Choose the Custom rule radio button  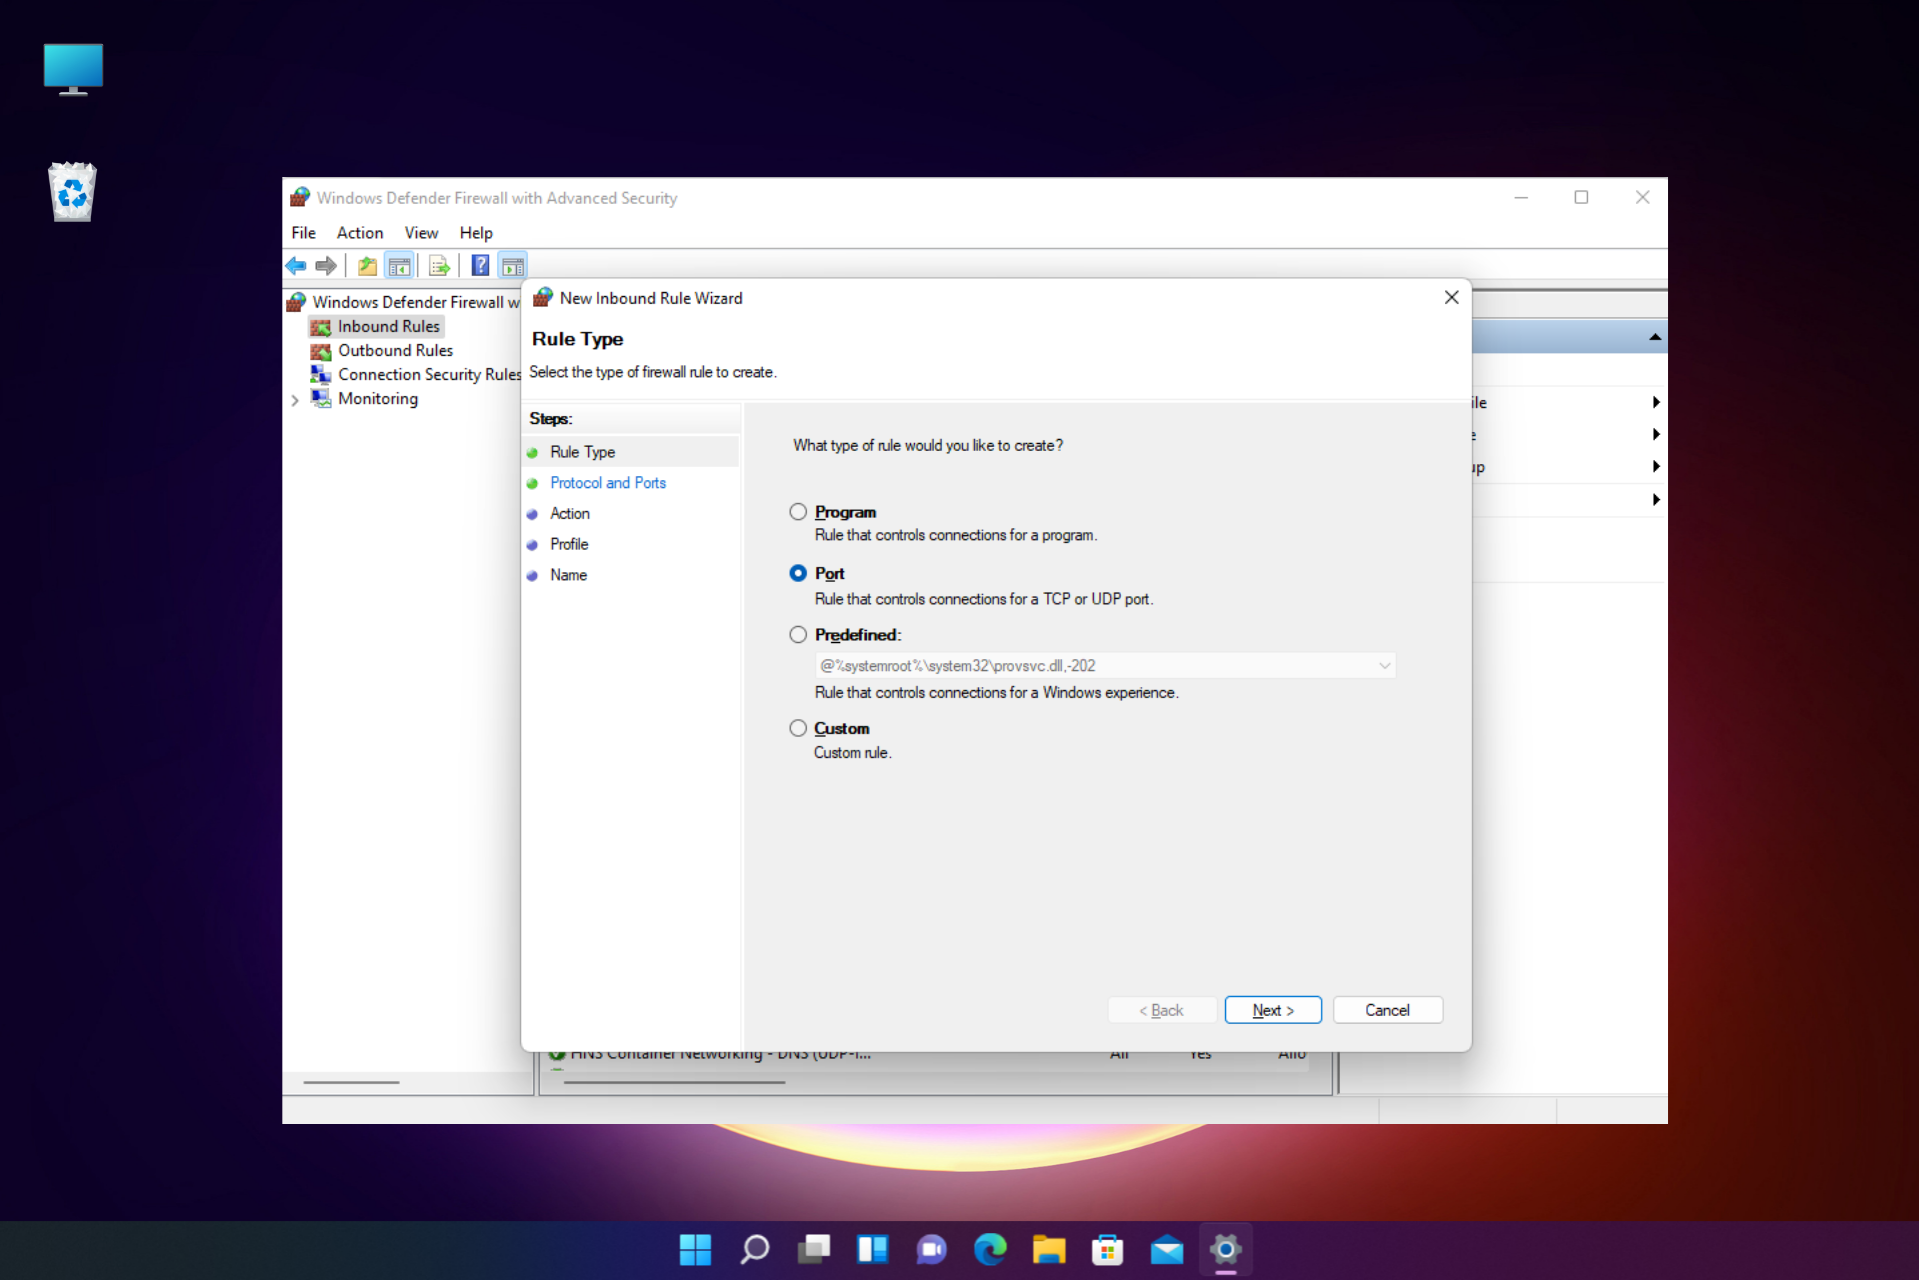798,728
